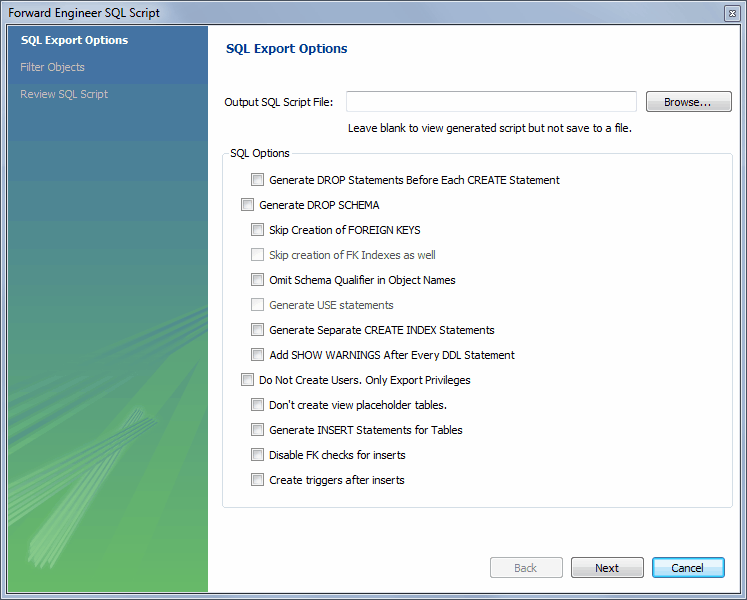Image resolution: width=747 pixels, height=600 pixels.
Task: Check the Generate DROP SCHEMA option
Action: 248,205
